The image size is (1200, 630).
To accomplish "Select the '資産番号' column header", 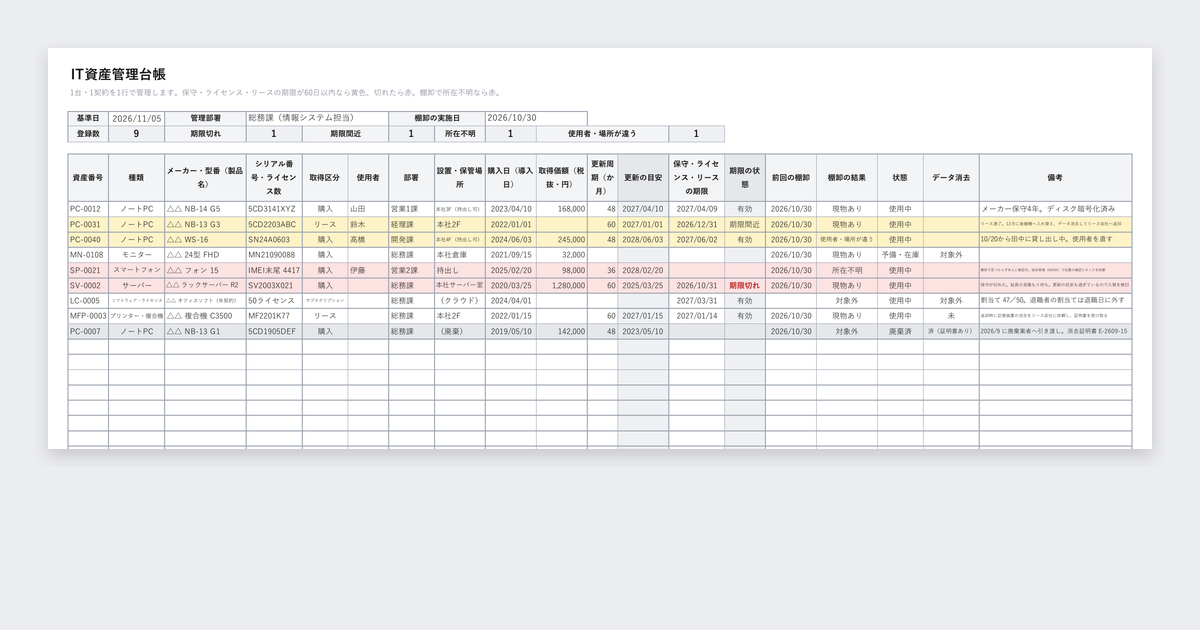I will click(88, 177).
